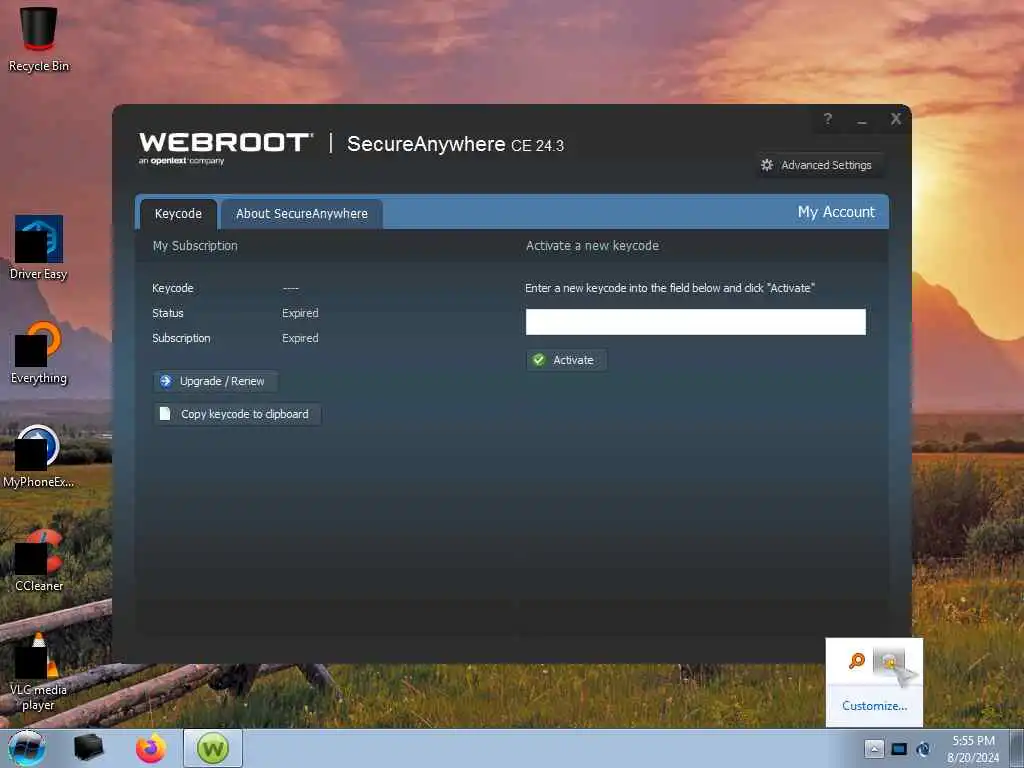This screenshot has width=1024, height=768.
Task: Open the CCleaner desktop shortcut
Action: [x=39, y=560]
